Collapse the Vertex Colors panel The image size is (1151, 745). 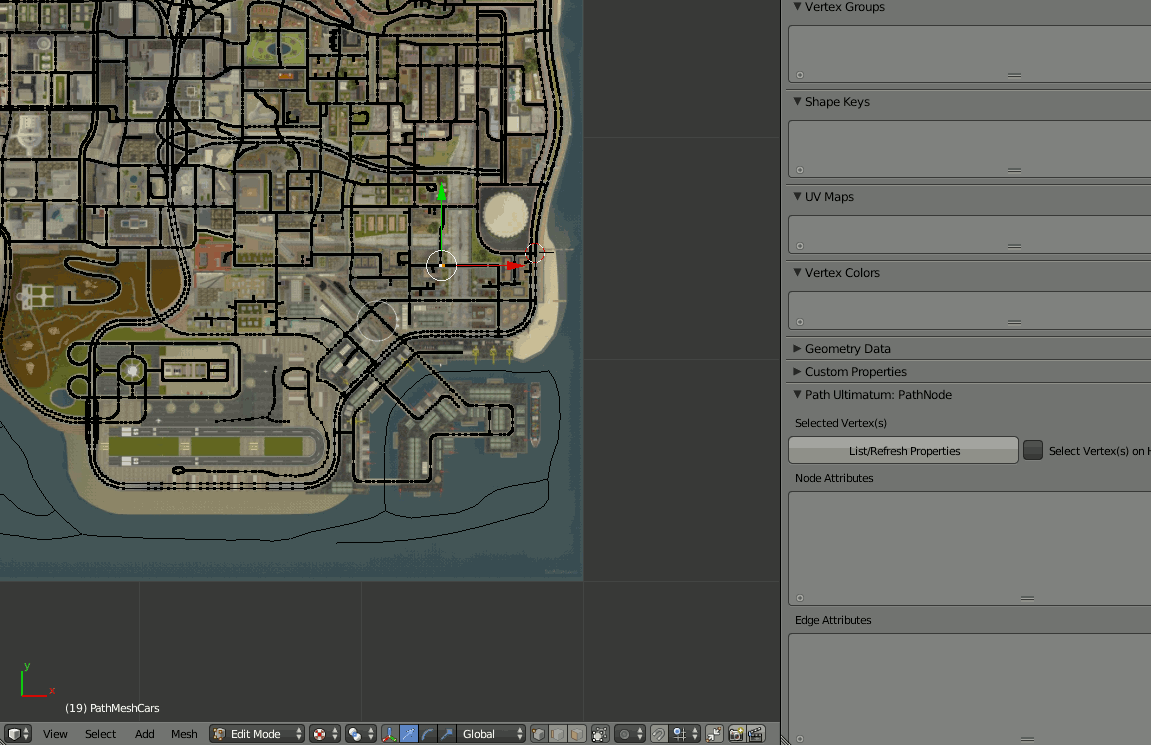click(797, 272)
